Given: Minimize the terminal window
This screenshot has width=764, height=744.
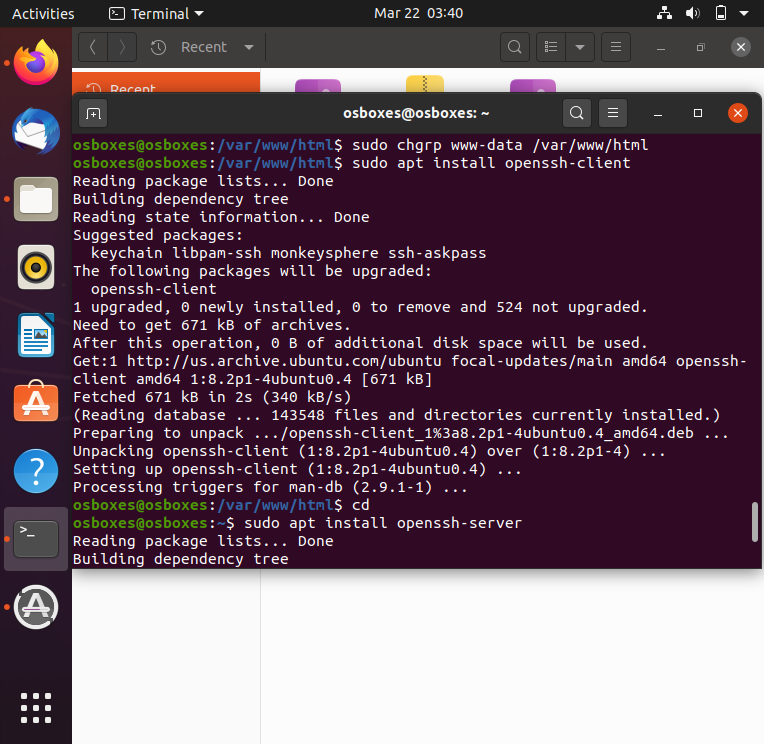Looking at the screenshot, I should pos(658,114).
